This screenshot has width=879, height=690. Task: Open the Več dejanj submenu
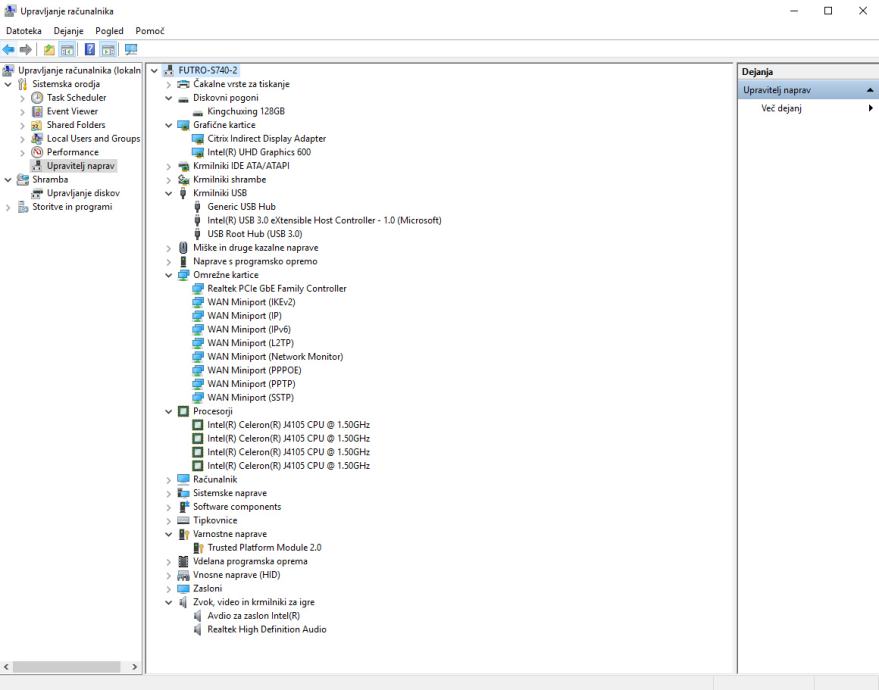808,108
